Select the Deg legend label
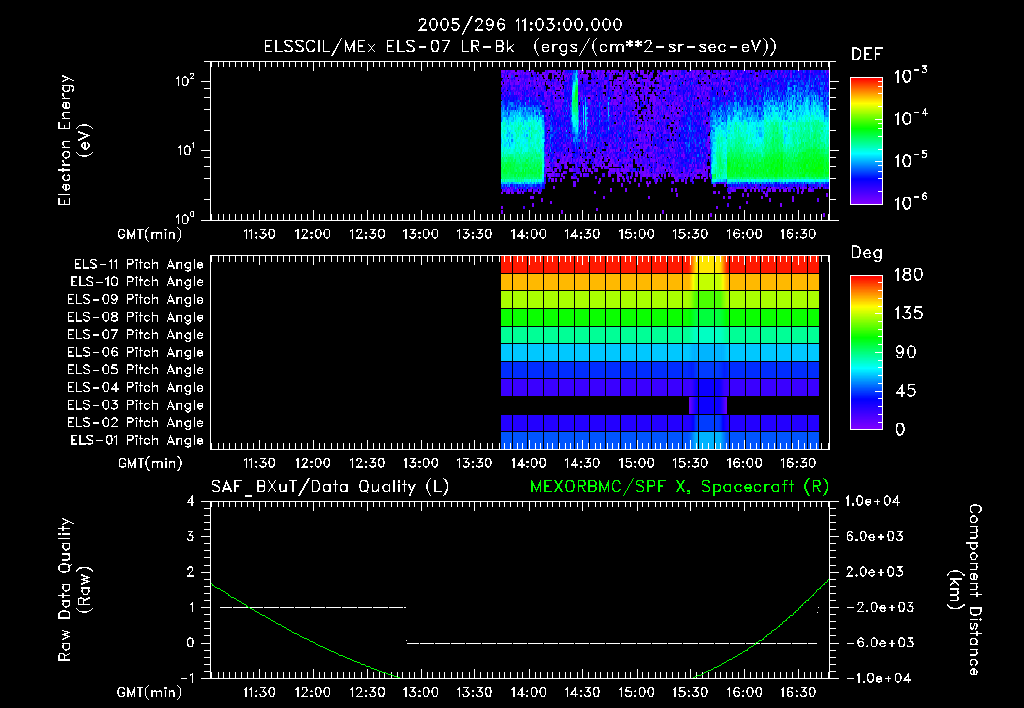Image resolution: width=1024 pixels, height=708 pixels. [x=866, y=253]
